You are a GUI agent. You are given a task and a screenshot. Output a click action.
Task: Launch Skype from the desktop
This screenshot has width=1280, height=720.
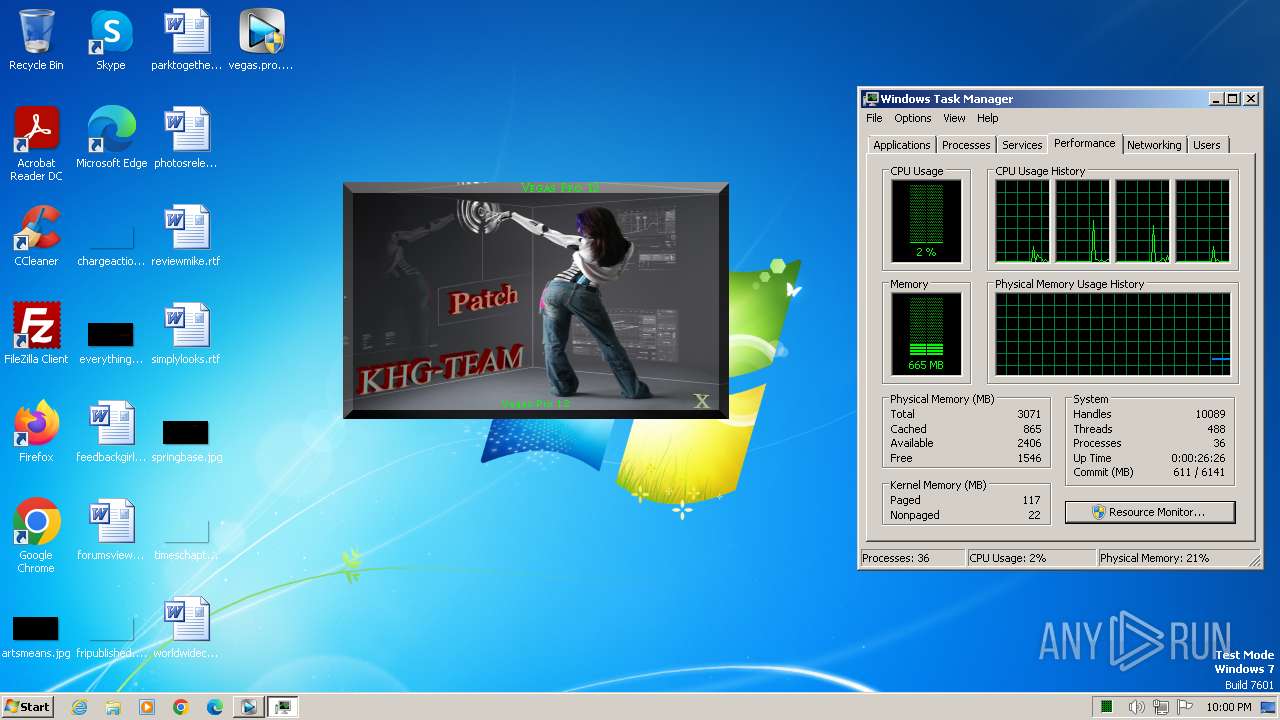(x=111, y=40)
